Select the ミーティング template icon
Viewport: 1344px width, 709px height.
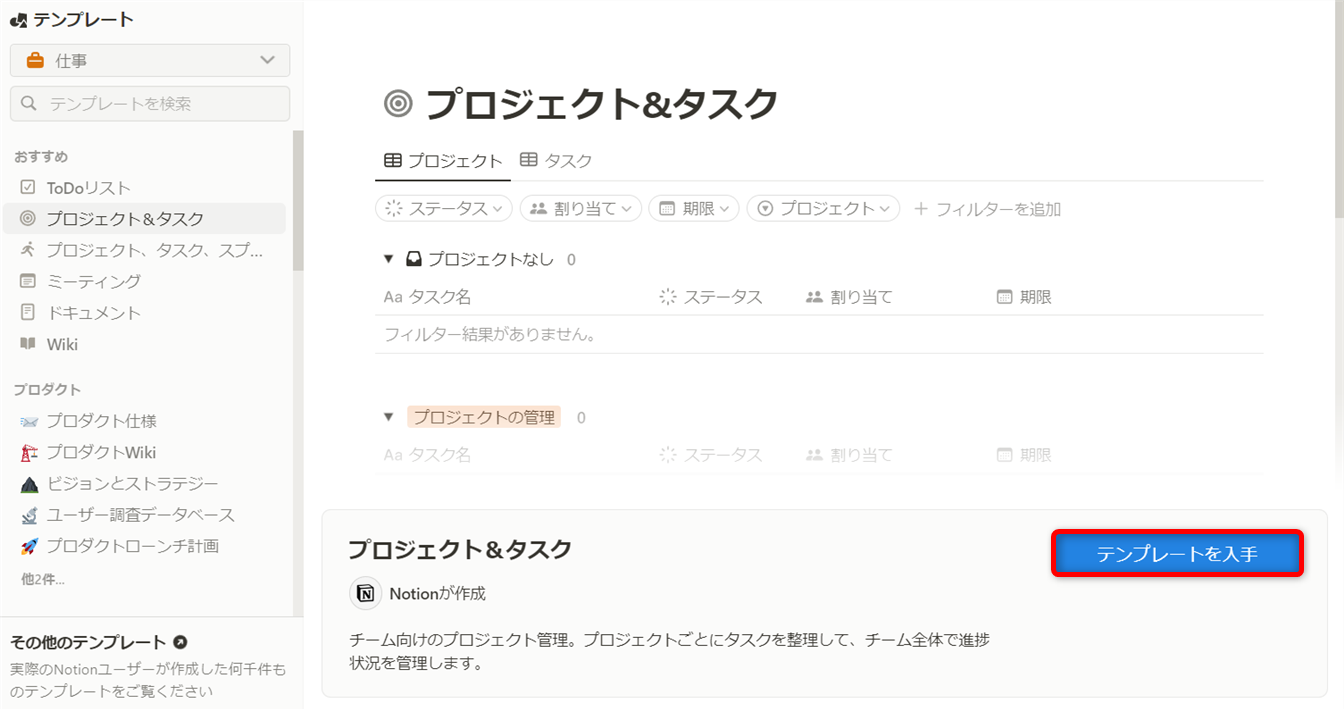click(28, 281)
